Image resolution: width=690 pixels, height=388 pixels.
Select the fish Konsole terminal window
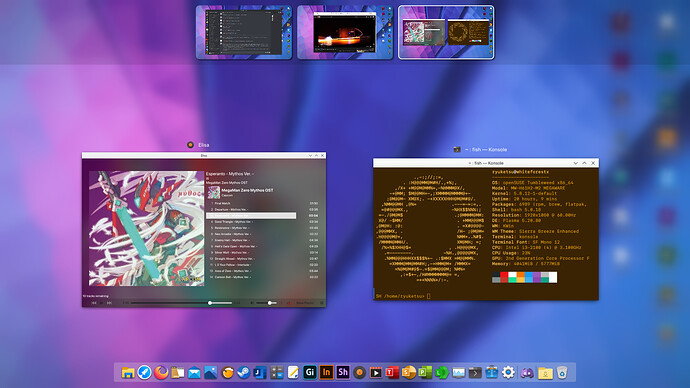pyautogui.click(x=486, y=230)
